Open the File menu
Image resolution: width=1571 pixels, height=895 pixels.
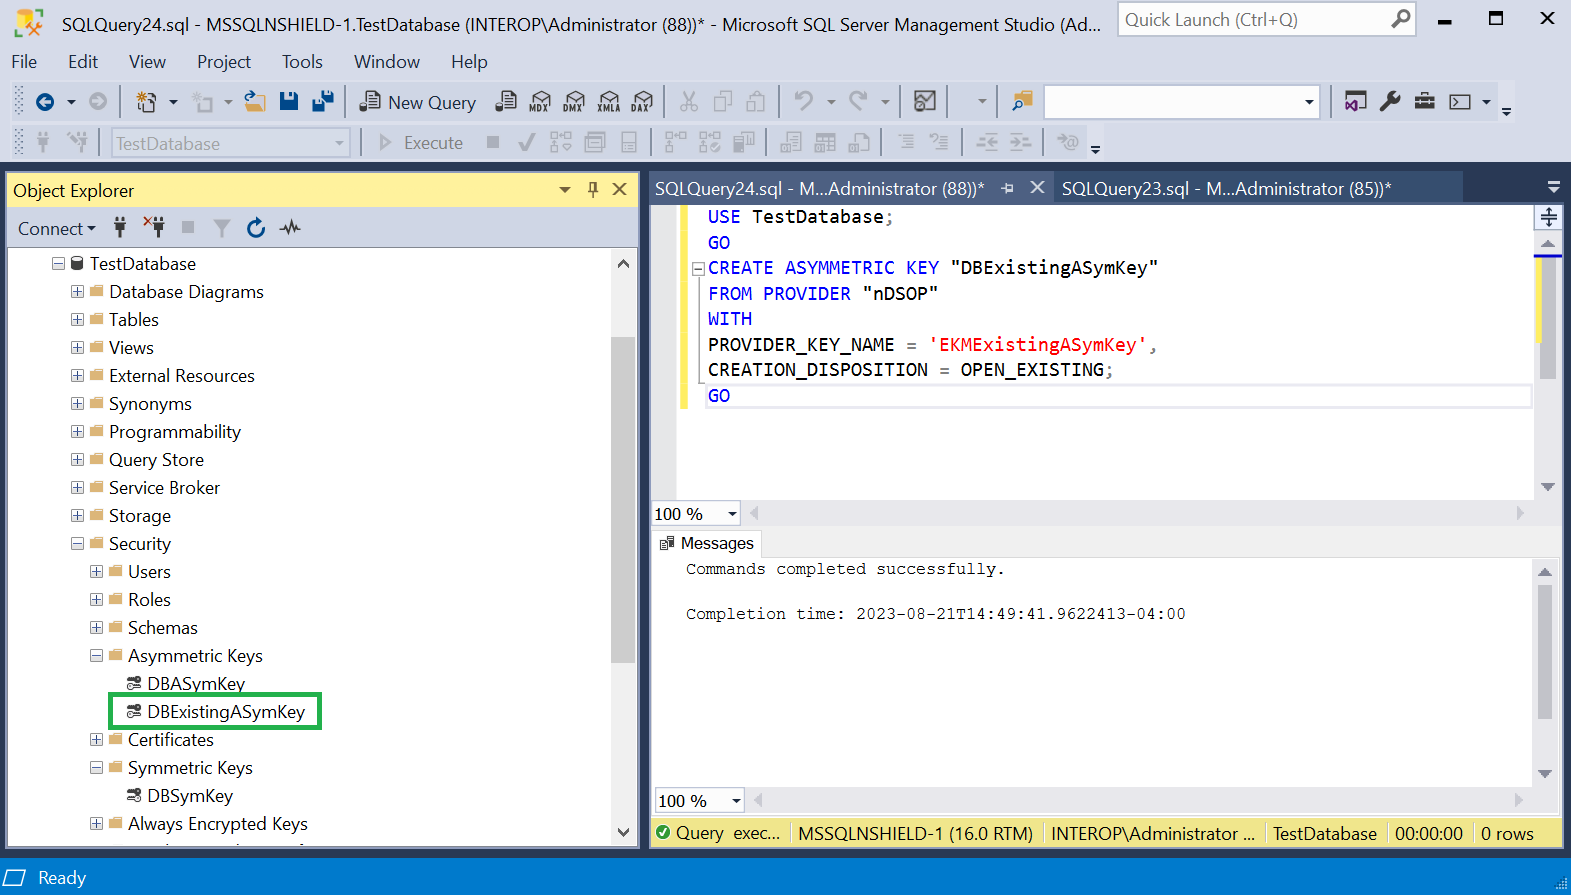24,62
